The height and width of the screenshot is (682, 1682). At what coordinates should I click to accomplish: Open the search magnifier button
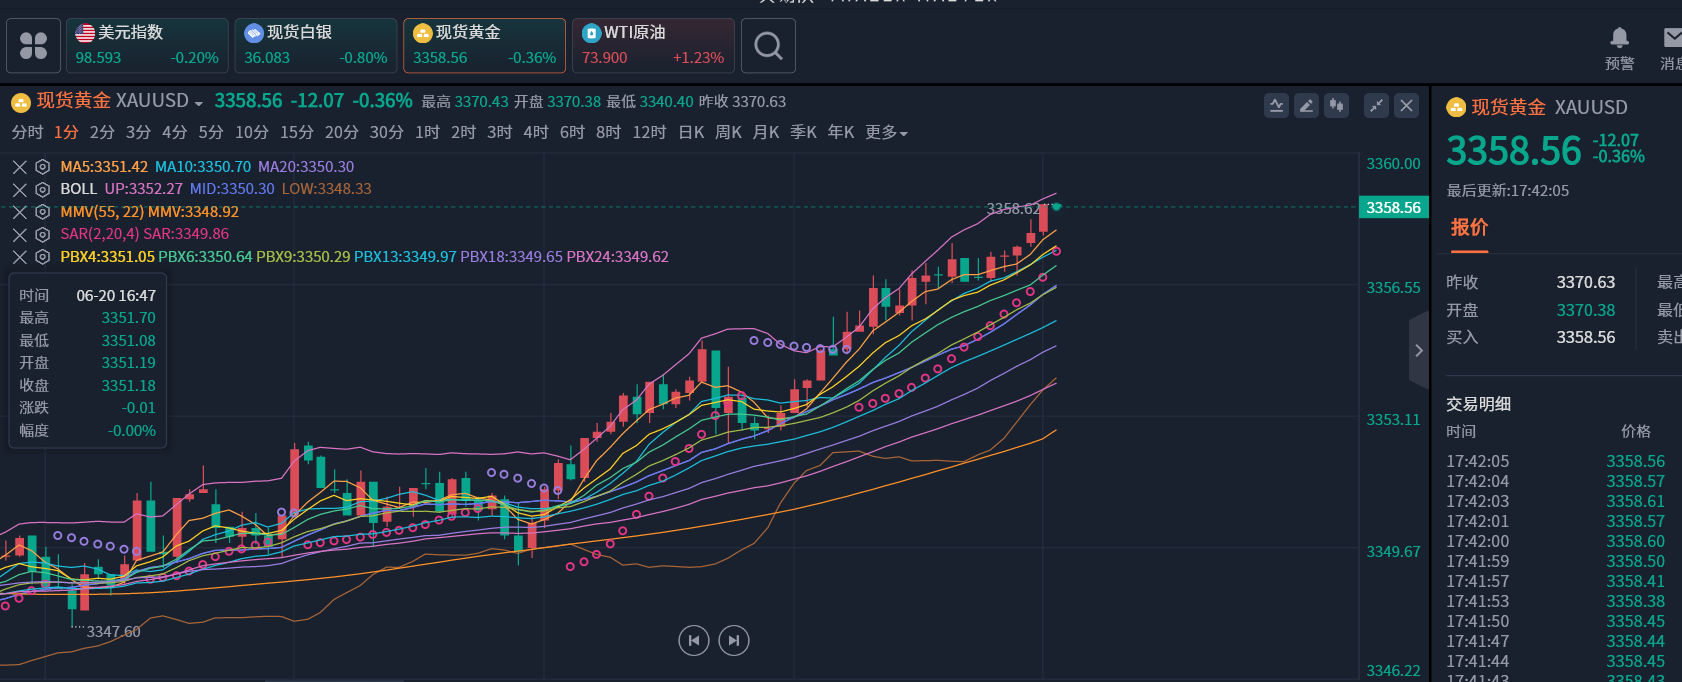[768, 46]
